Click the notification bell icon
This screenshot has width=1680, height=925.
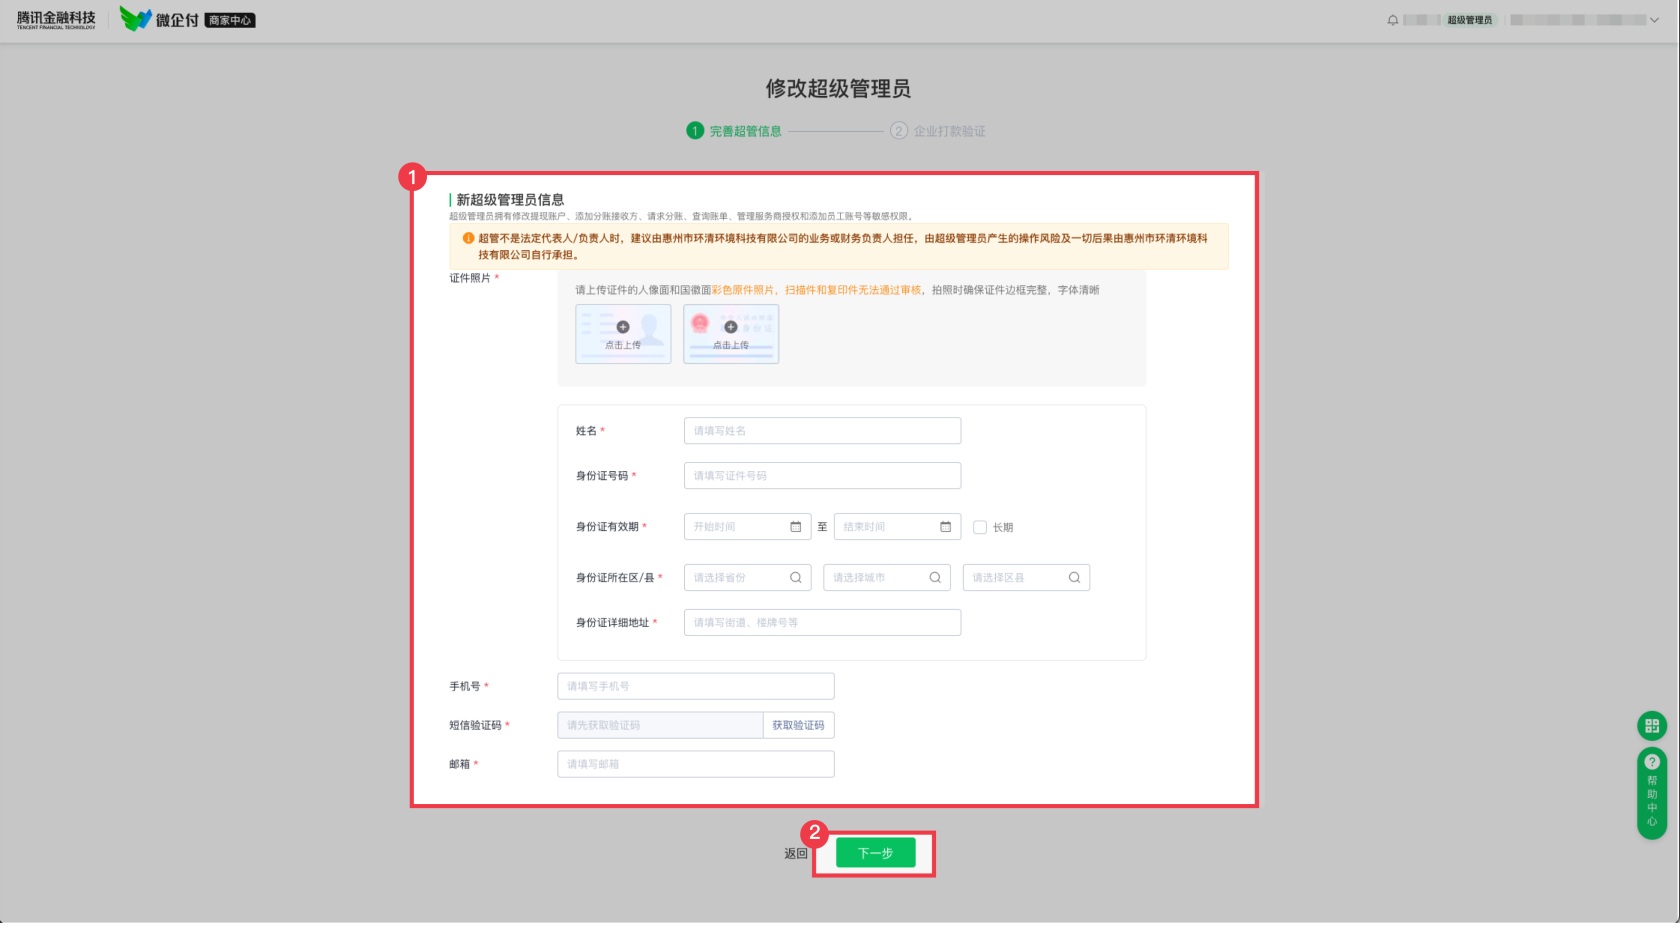click(1393, 20)
